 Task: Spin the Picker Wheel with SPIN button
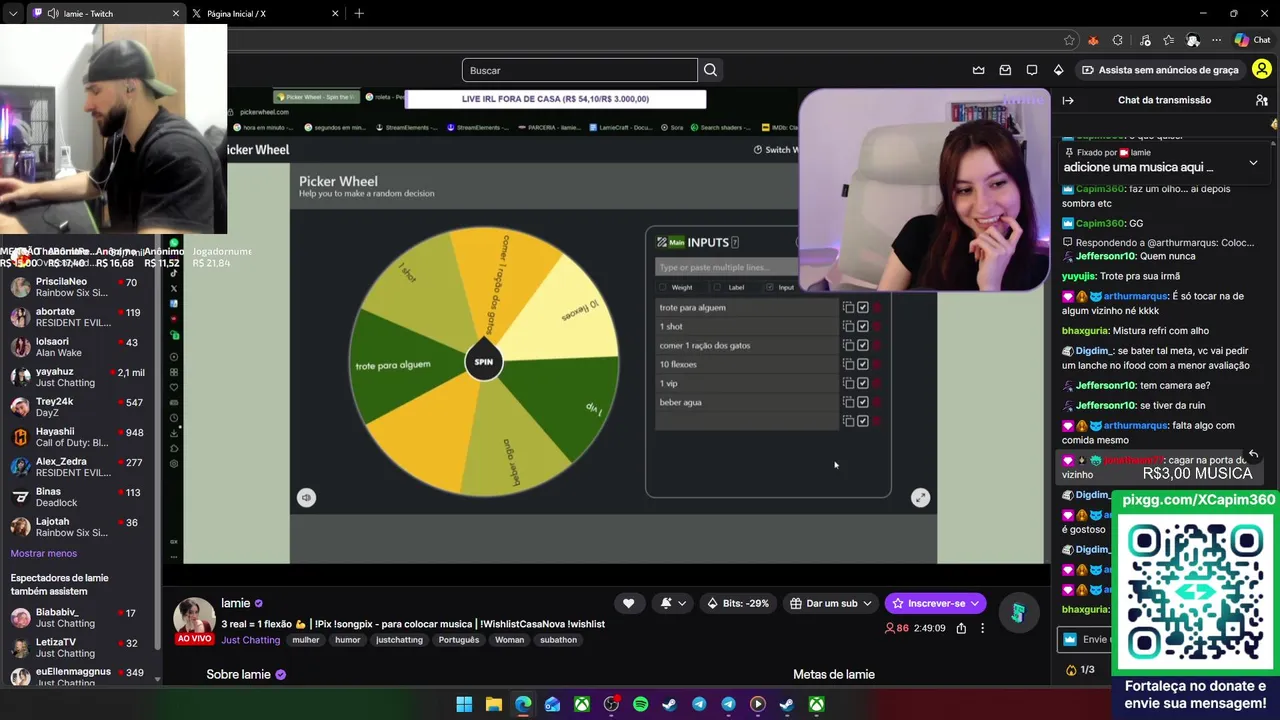click(484, 361)
